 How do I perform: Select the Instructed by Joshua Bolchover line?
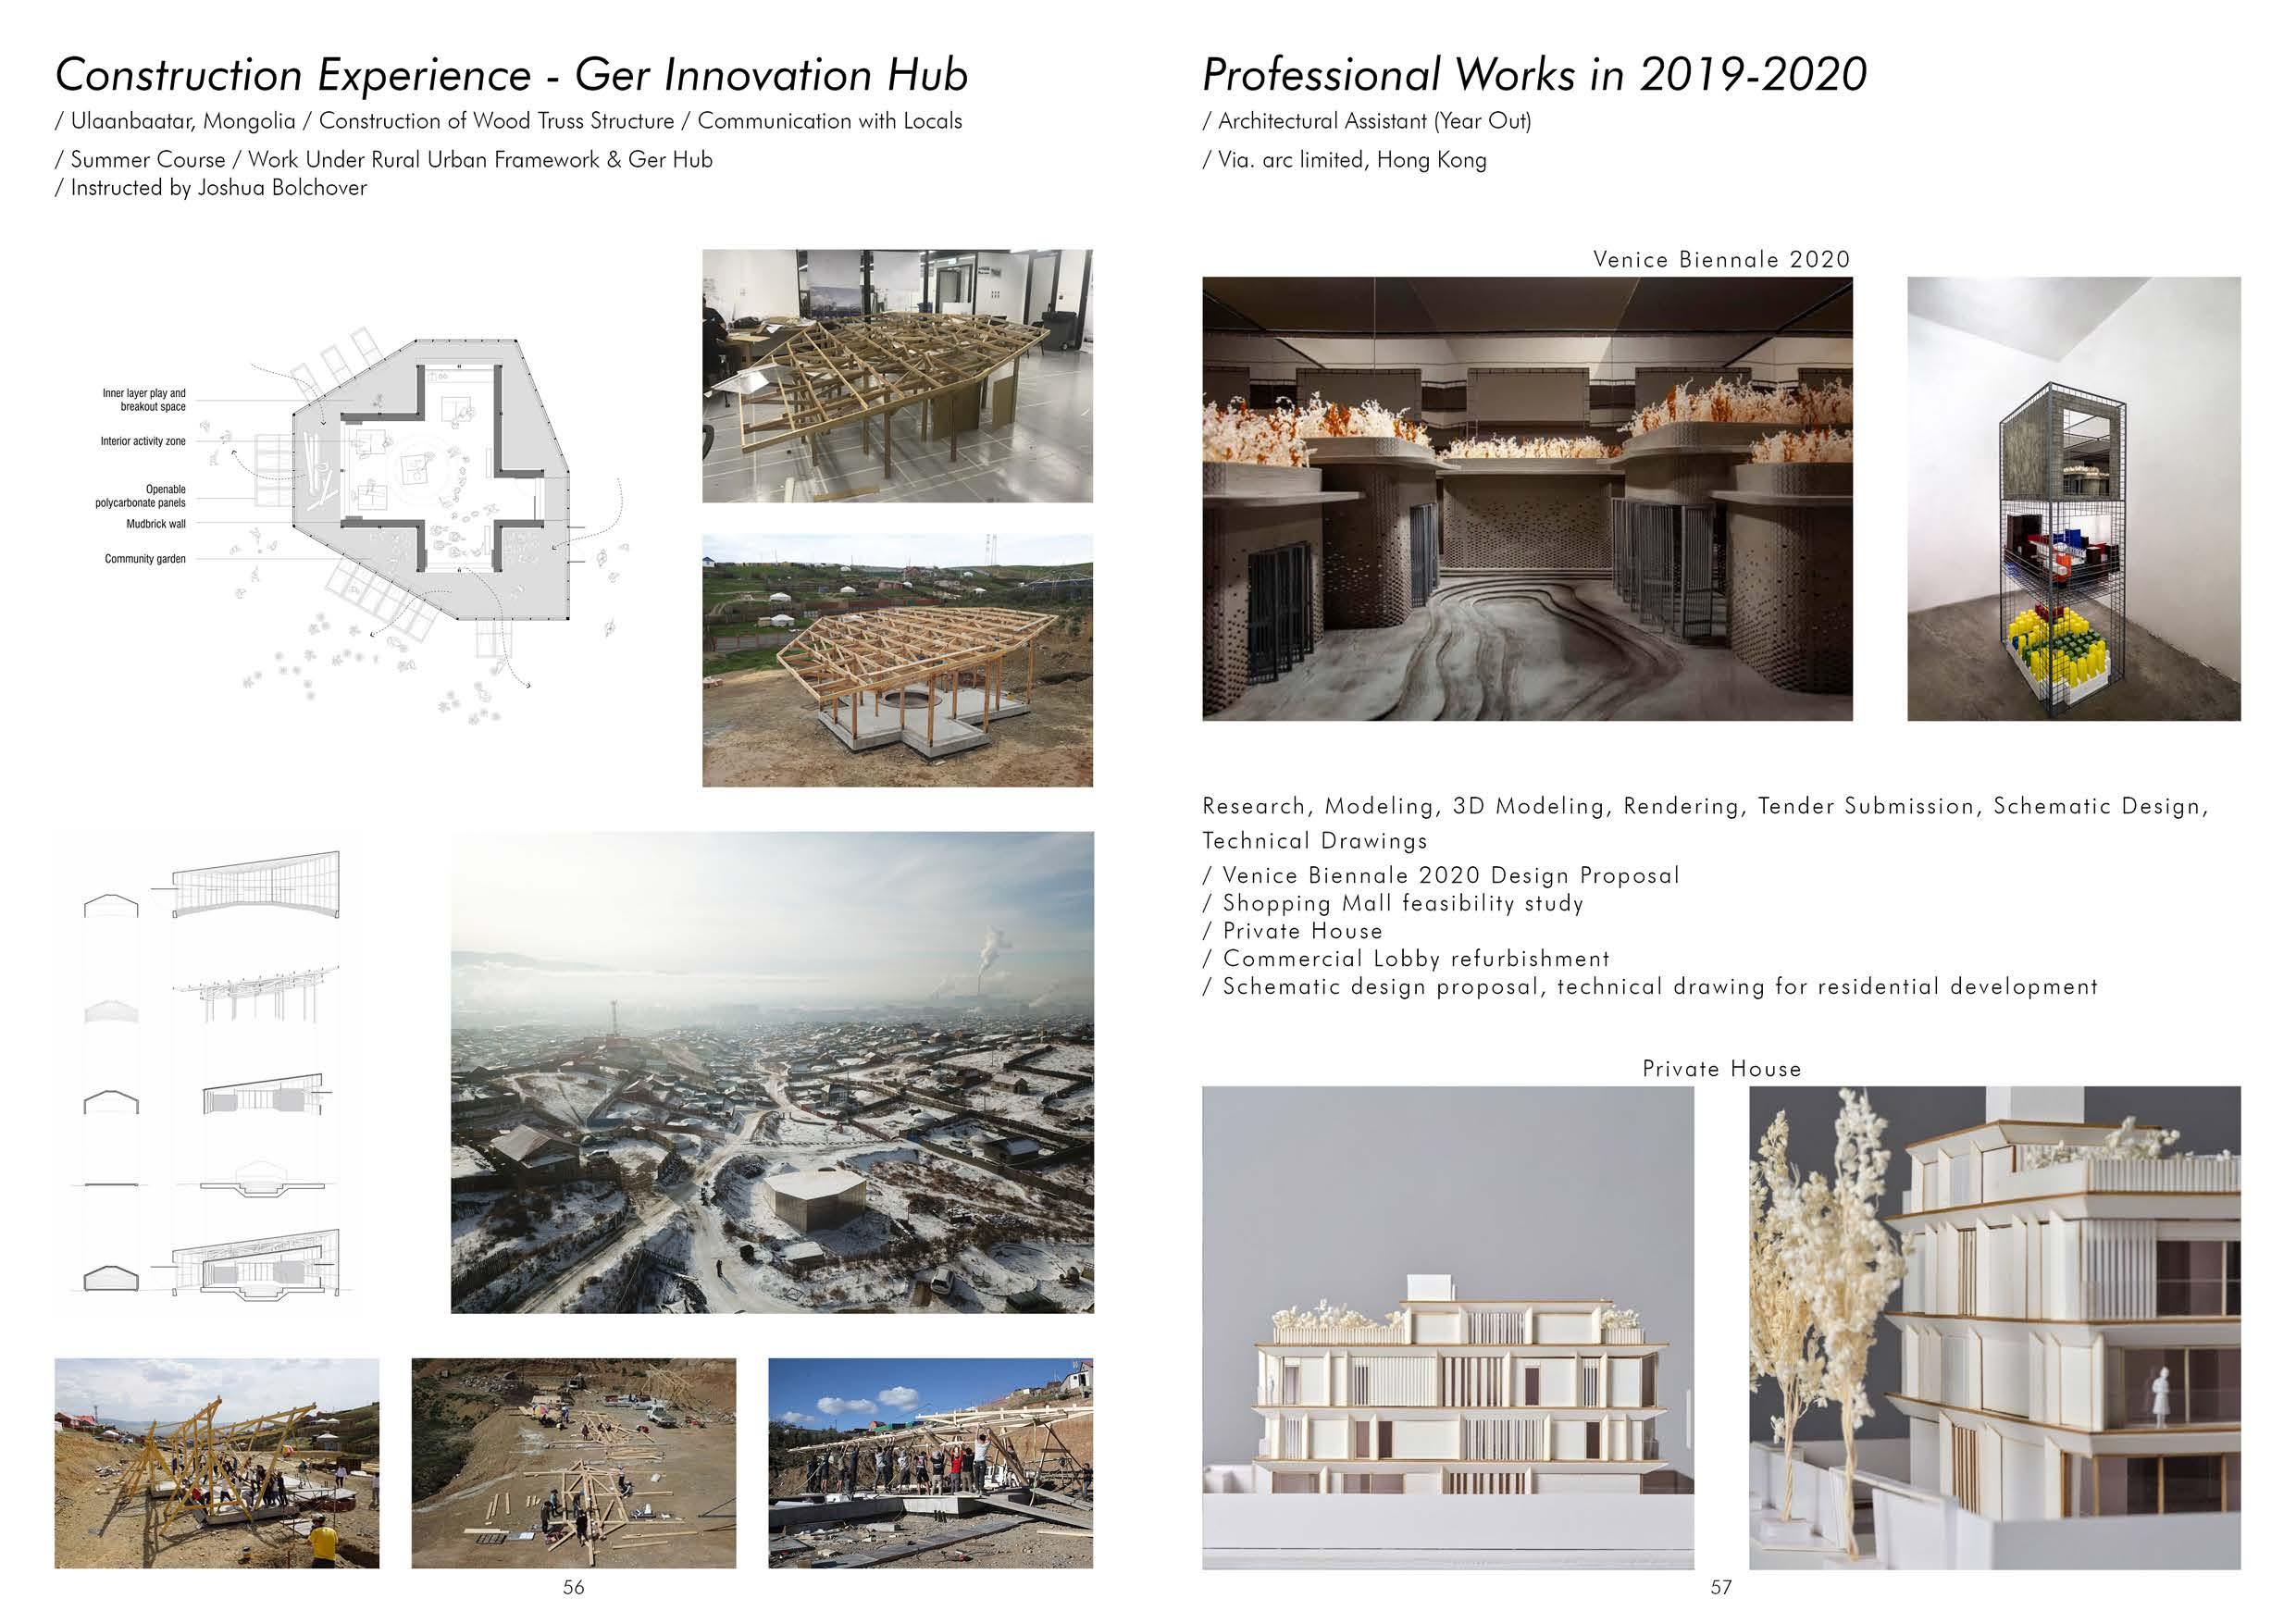(211, 188)
